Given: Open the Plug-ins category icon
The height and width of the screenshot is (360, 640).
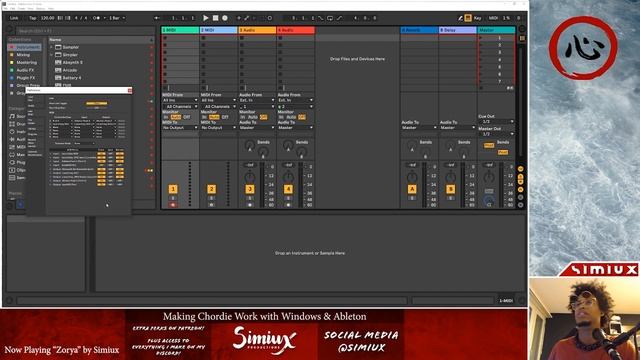Looking at the screenshot, I should (12, 162).
